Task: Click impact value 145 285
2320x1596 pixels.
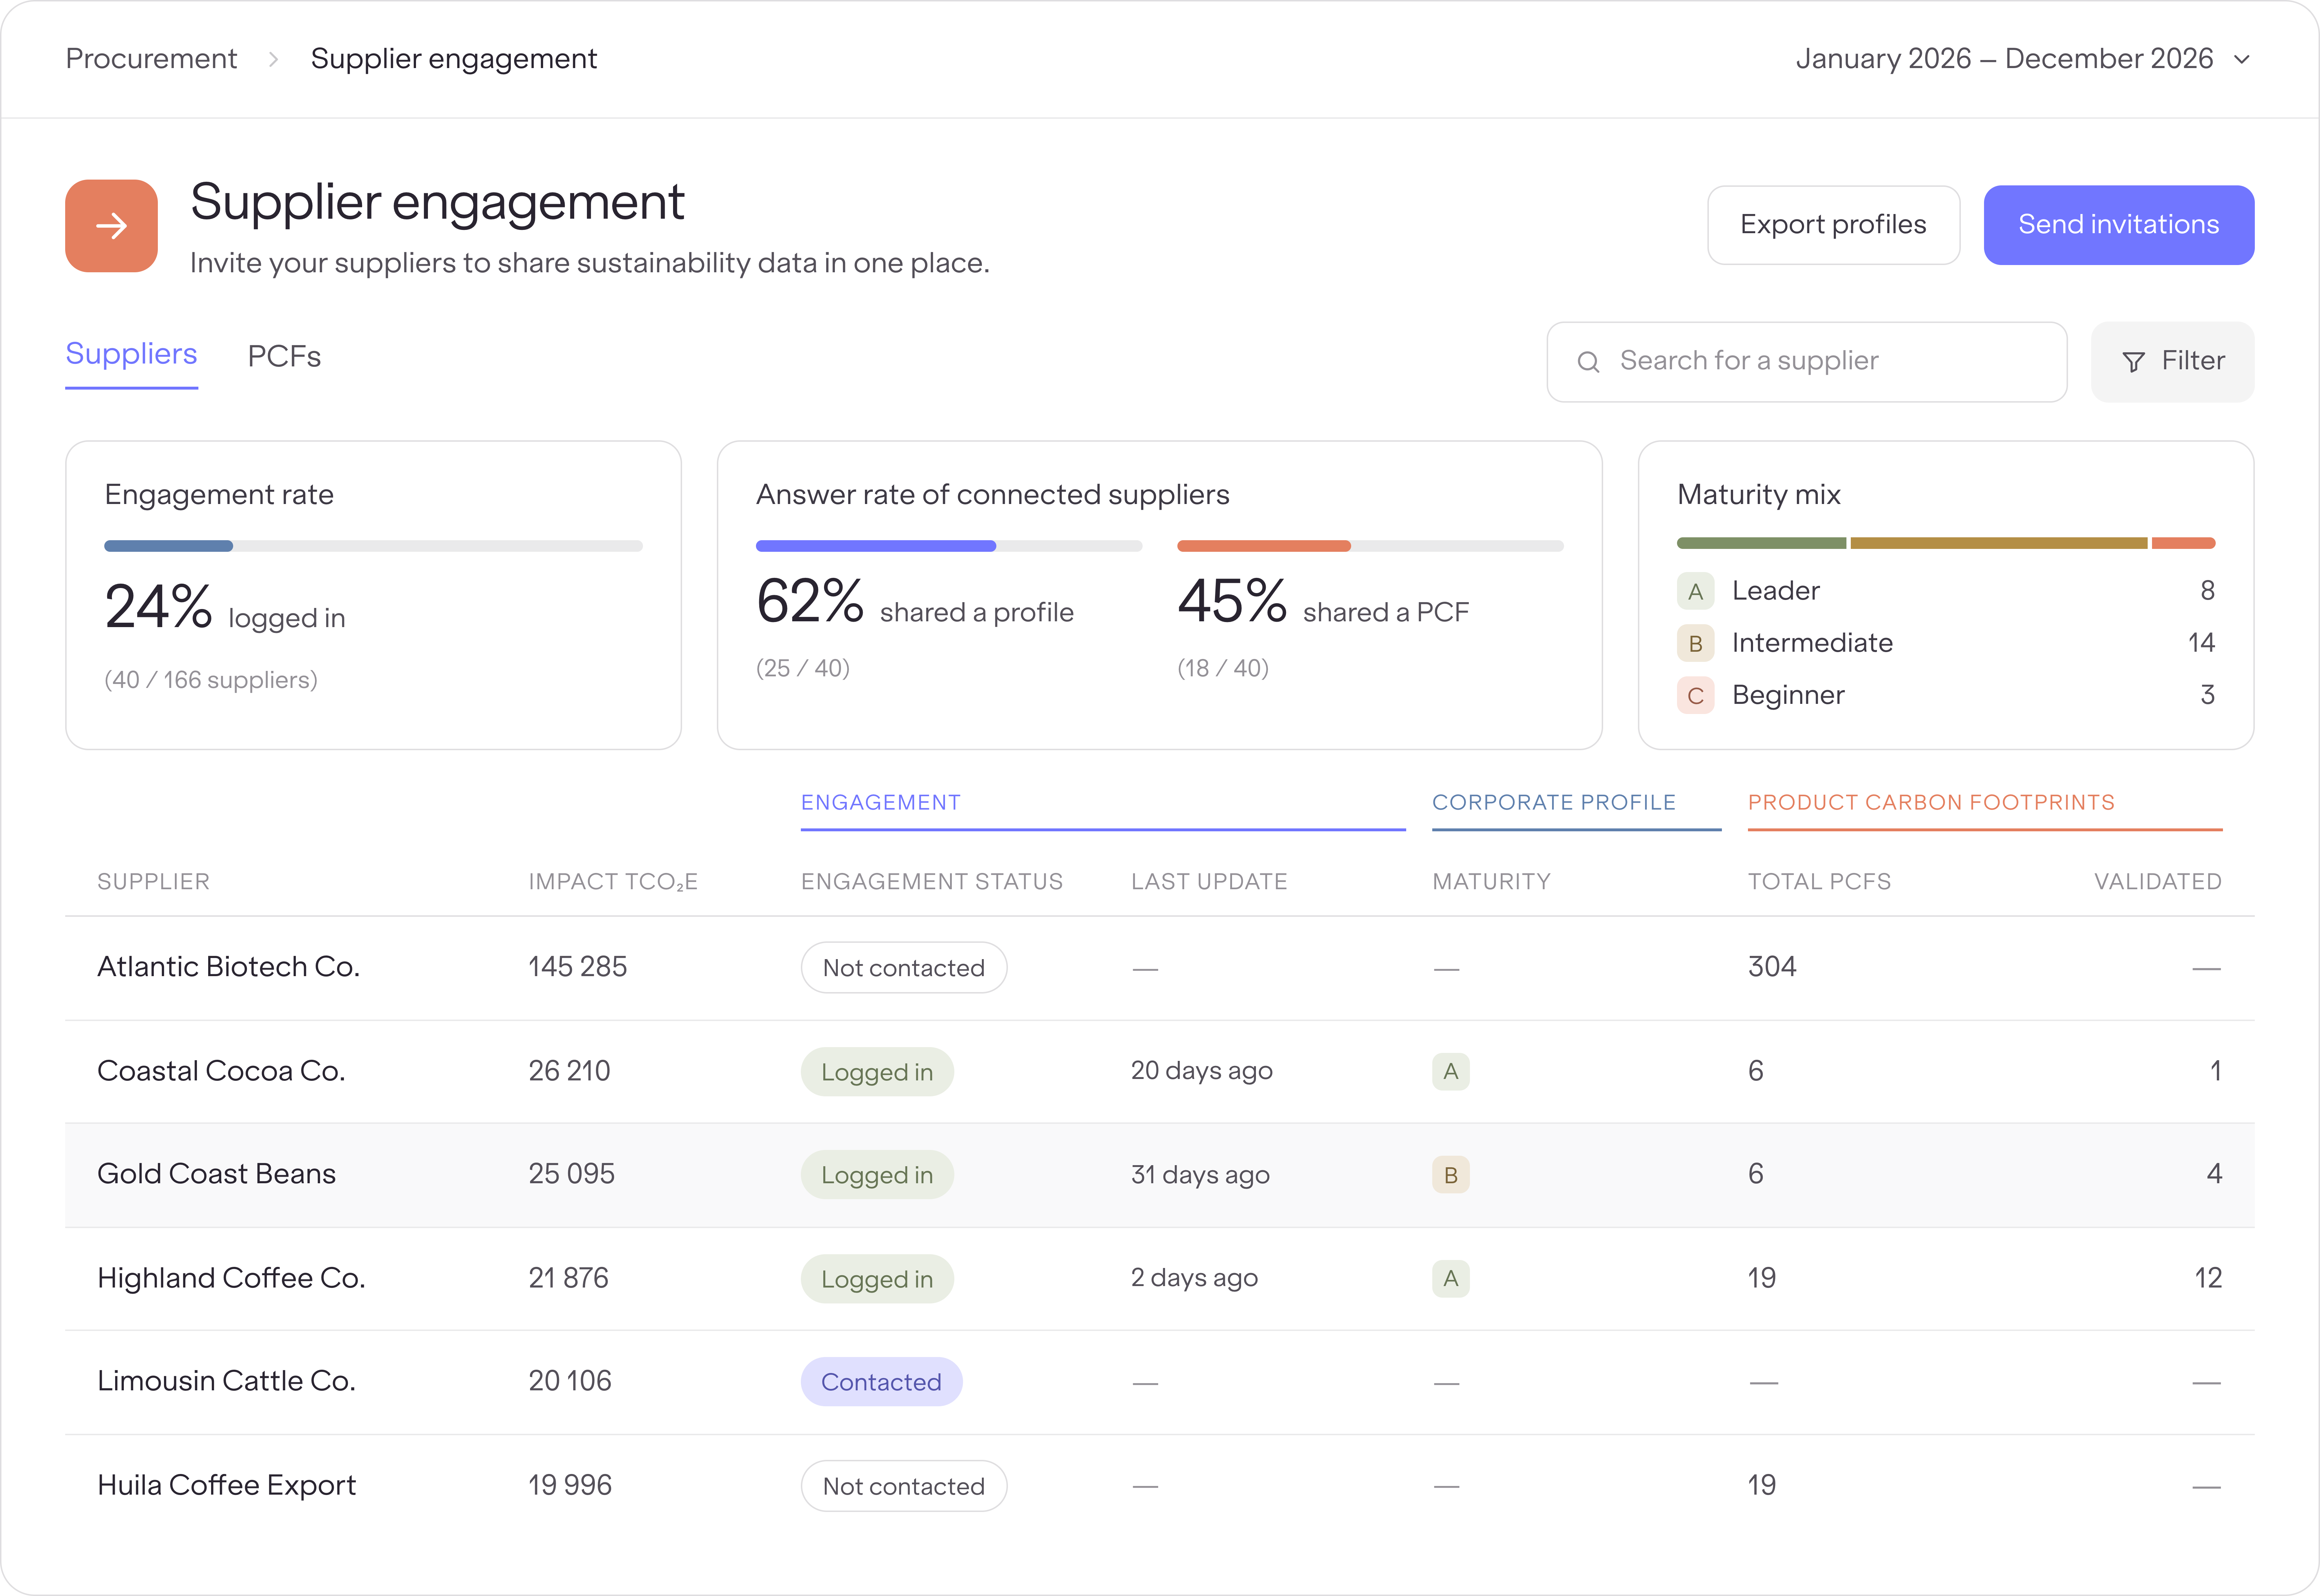Action: (x=577, y=967)
